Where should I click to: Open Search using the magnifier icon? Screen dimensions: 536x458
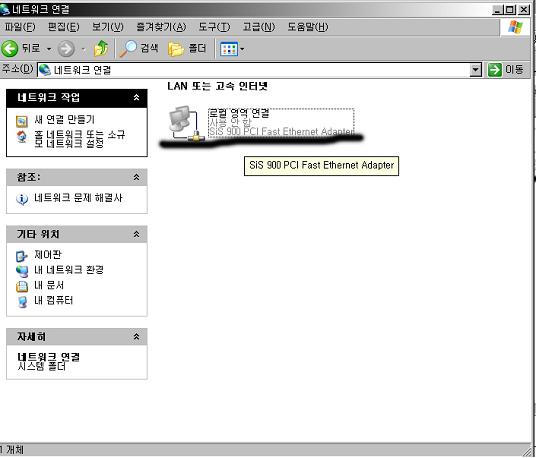pyautogui.click(x=129, y=49)
